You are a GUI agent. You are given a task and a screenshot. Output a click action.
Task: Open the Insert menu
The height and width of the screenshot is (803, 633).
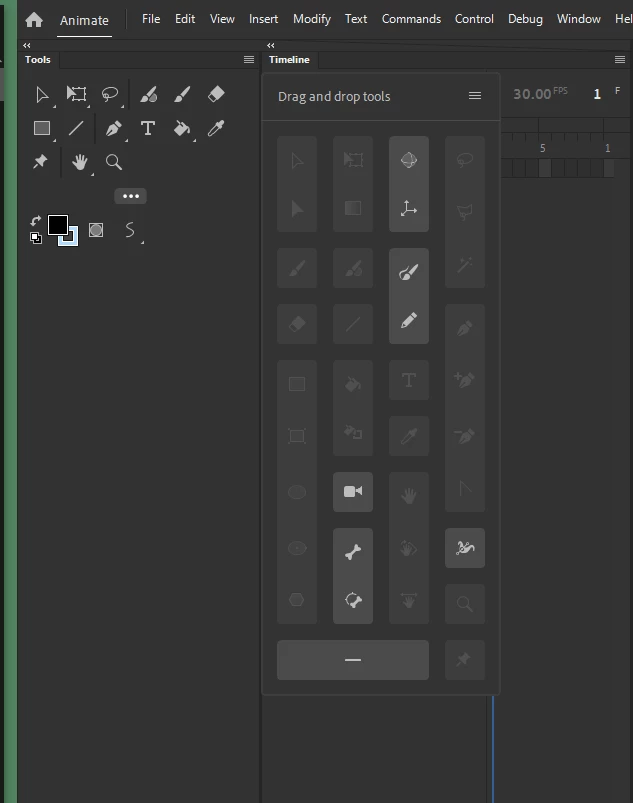coord(263,19)
